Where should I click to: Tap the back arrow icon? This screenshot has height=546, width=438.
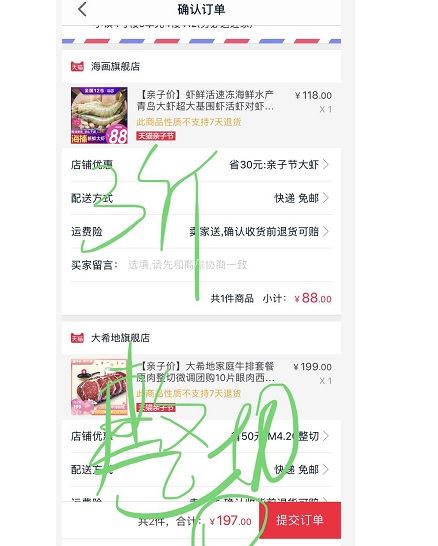point(82,9)
